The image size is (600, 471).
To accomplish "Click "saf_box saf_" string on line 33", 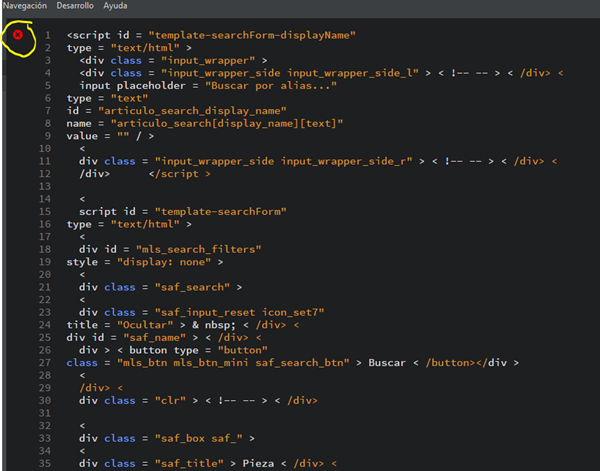I will click(x=199, y=438).
